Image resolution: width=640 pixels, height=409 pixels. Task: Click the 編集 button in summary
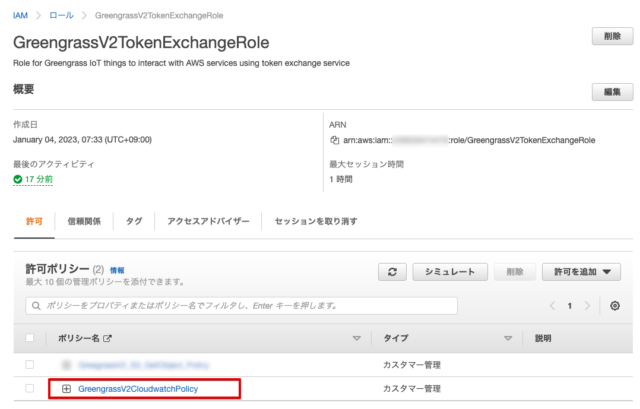pos(612,92)
